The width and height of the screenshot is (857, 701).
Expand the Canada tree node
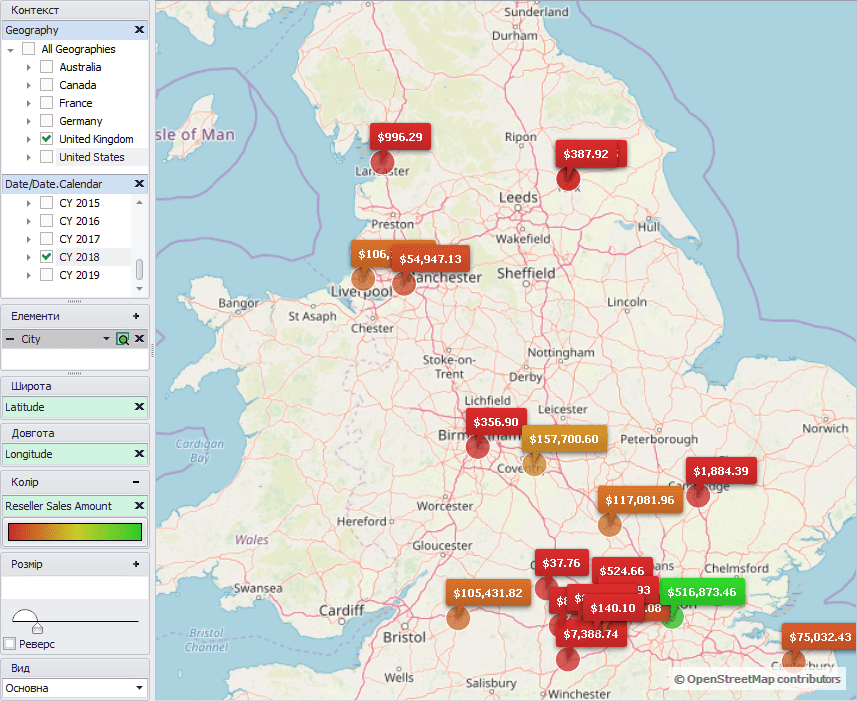pyautogui.click(x=28, y=85)
